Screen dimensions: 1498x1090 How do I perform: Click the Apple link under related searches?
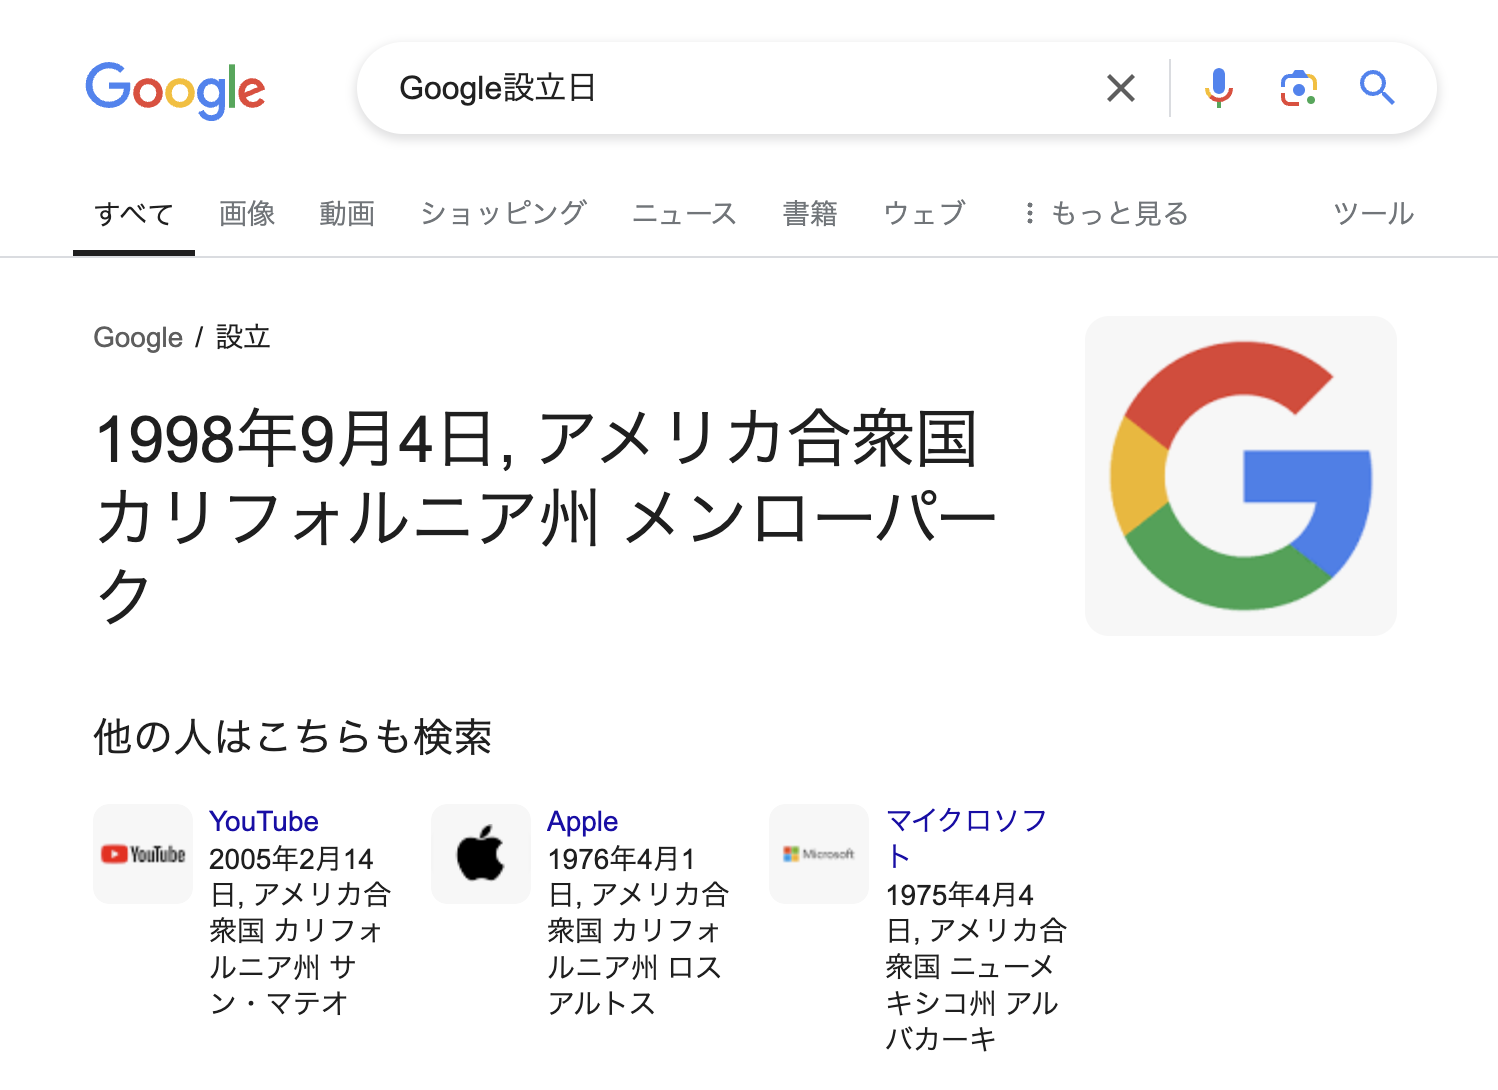[x=582, y=821]
